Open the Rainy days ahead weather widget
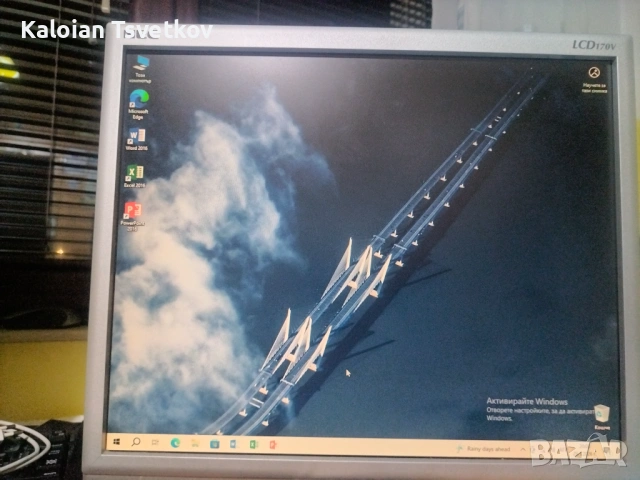This screenshot has width=640, height=480. [x=484, y=449]
